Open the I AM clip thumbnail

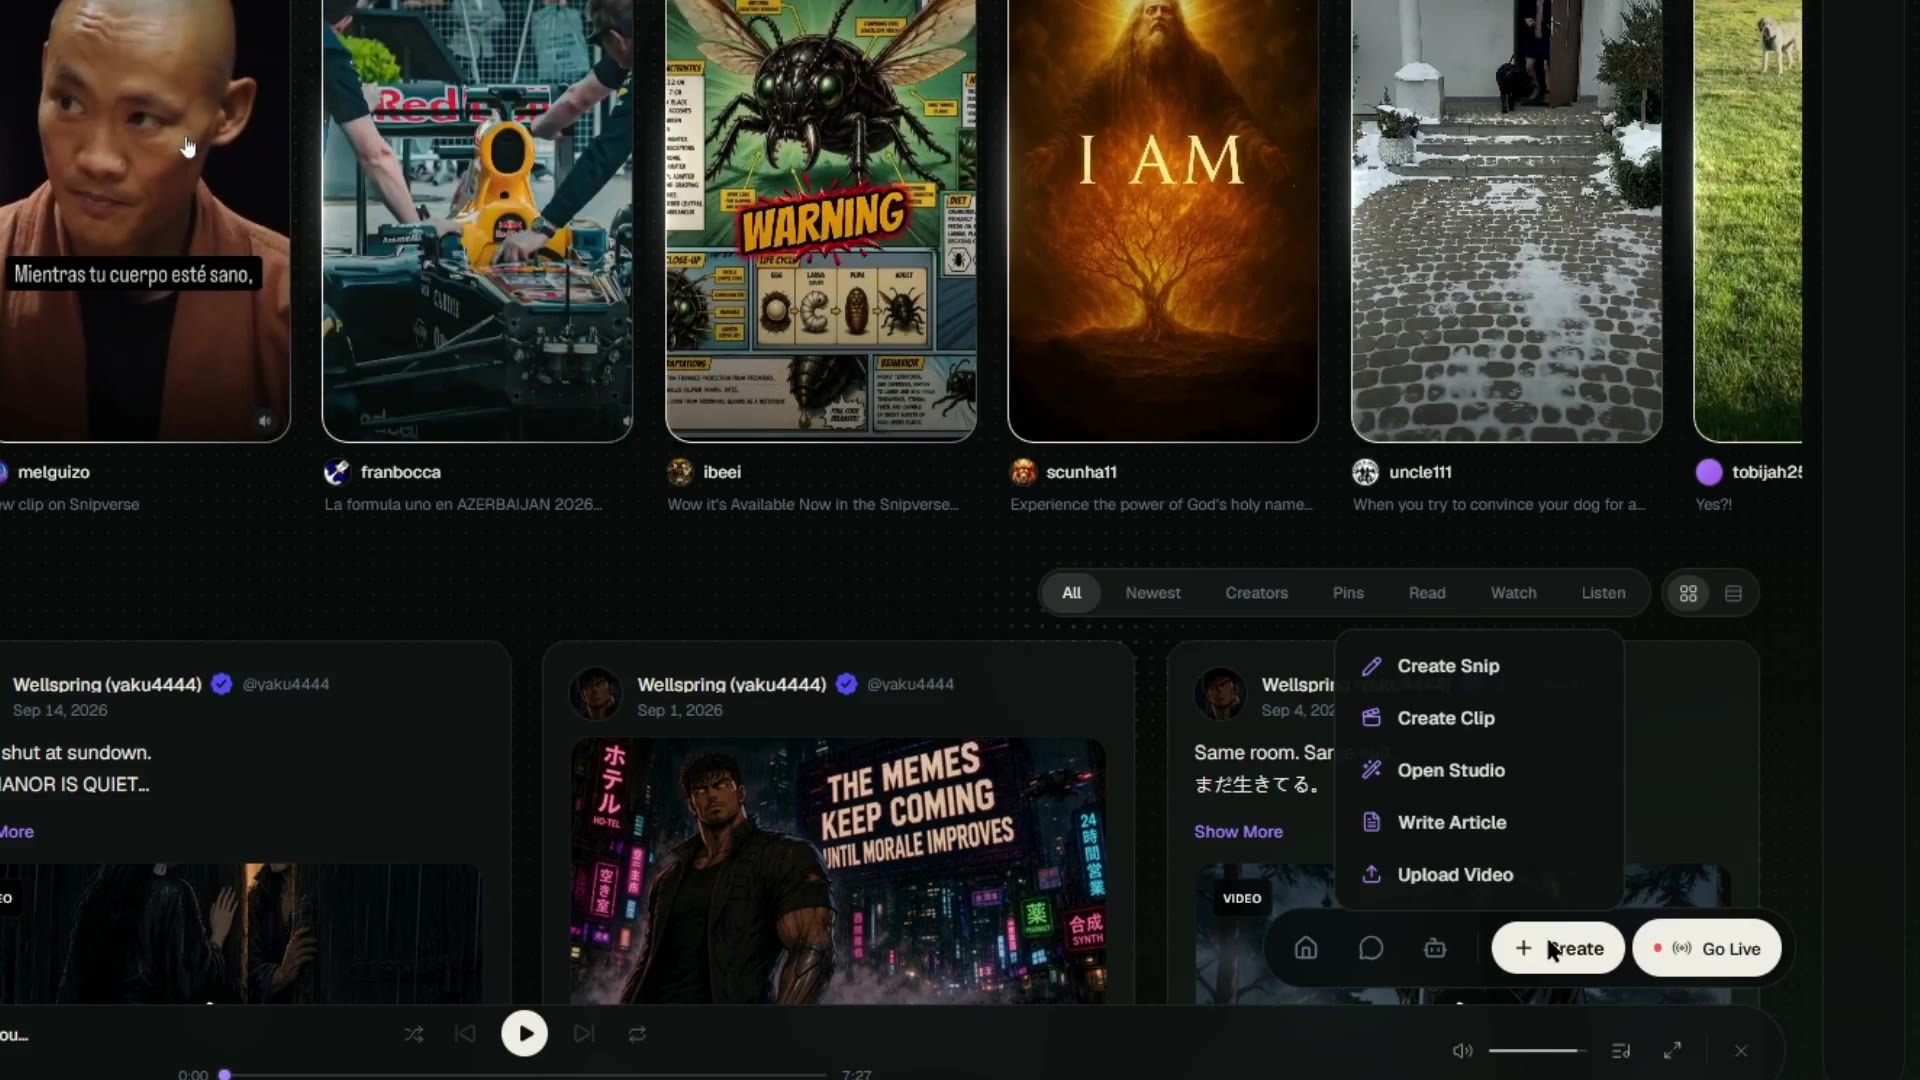click(x=1163, y=220)
